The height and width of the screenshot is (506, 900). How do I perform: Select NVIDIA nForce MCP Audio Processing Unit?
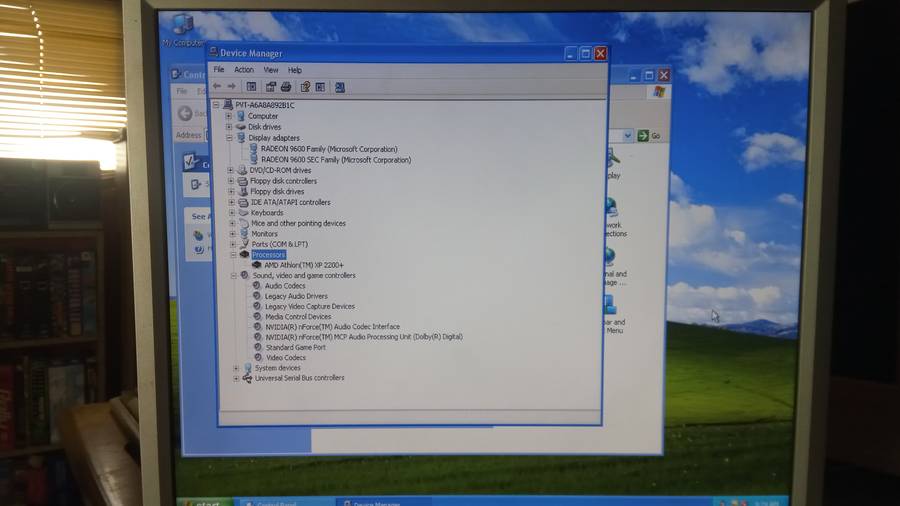click(364, 337)
